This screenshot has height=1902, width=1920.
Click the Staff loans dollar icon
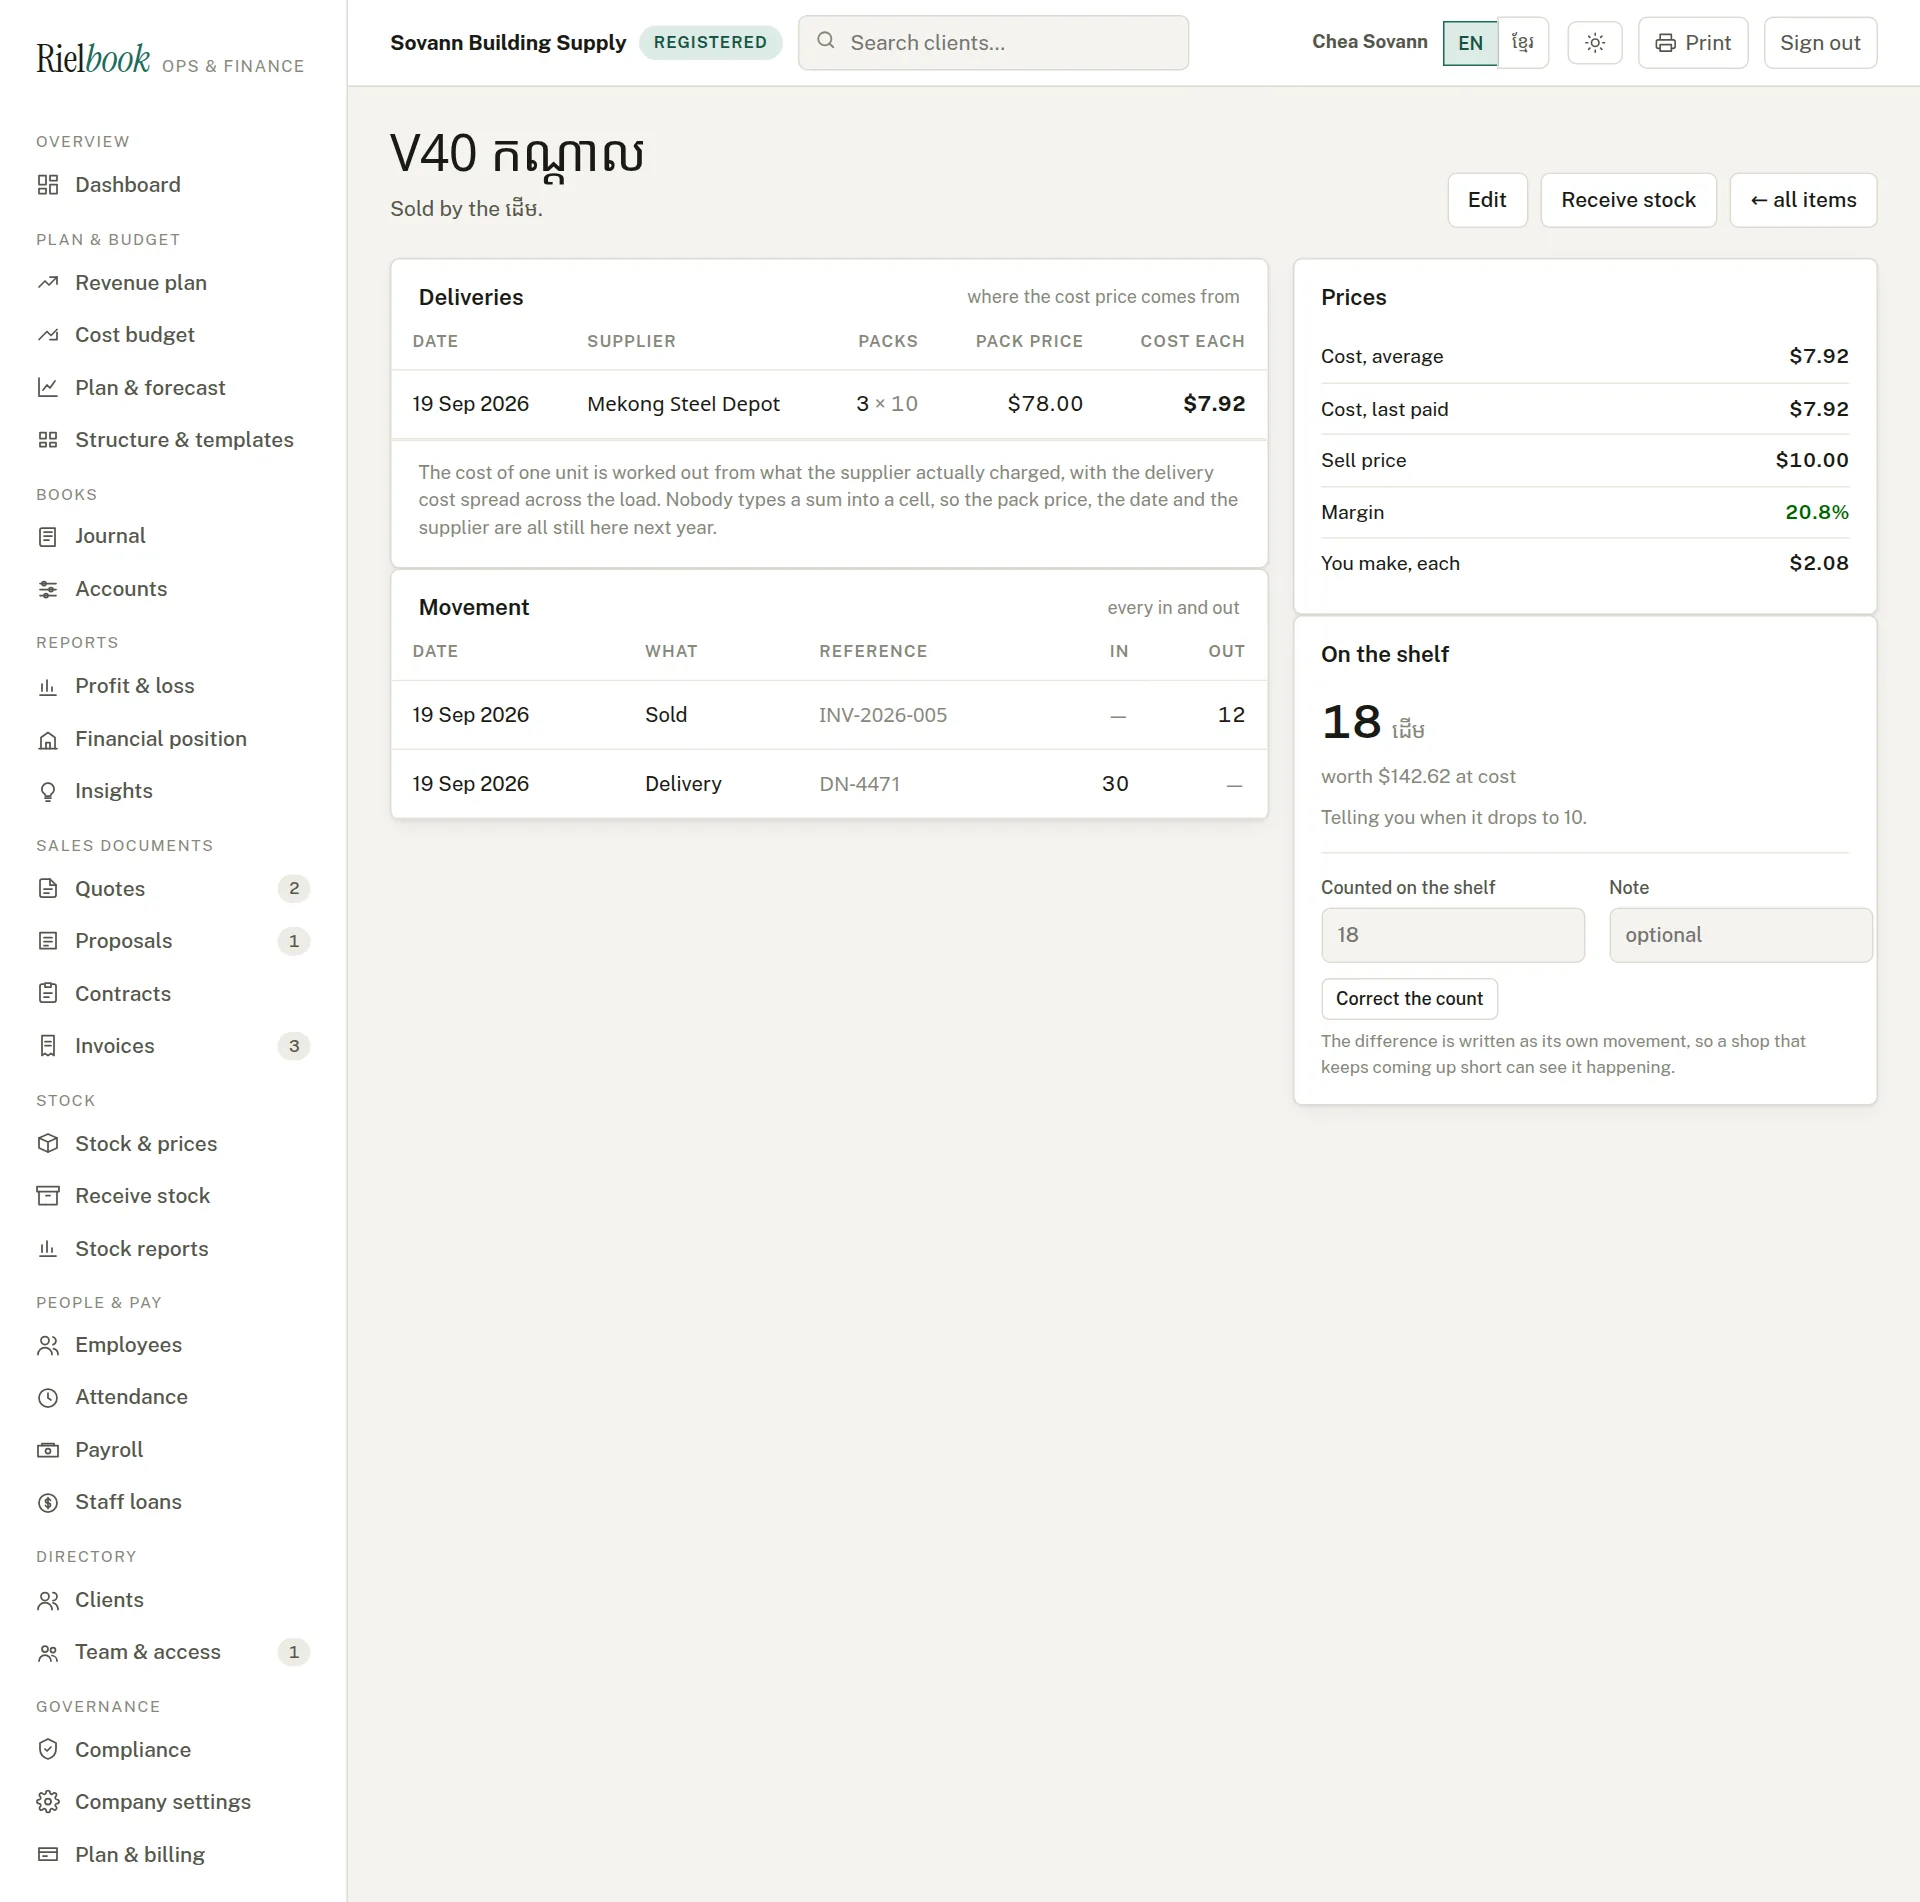pos(47,1502)
